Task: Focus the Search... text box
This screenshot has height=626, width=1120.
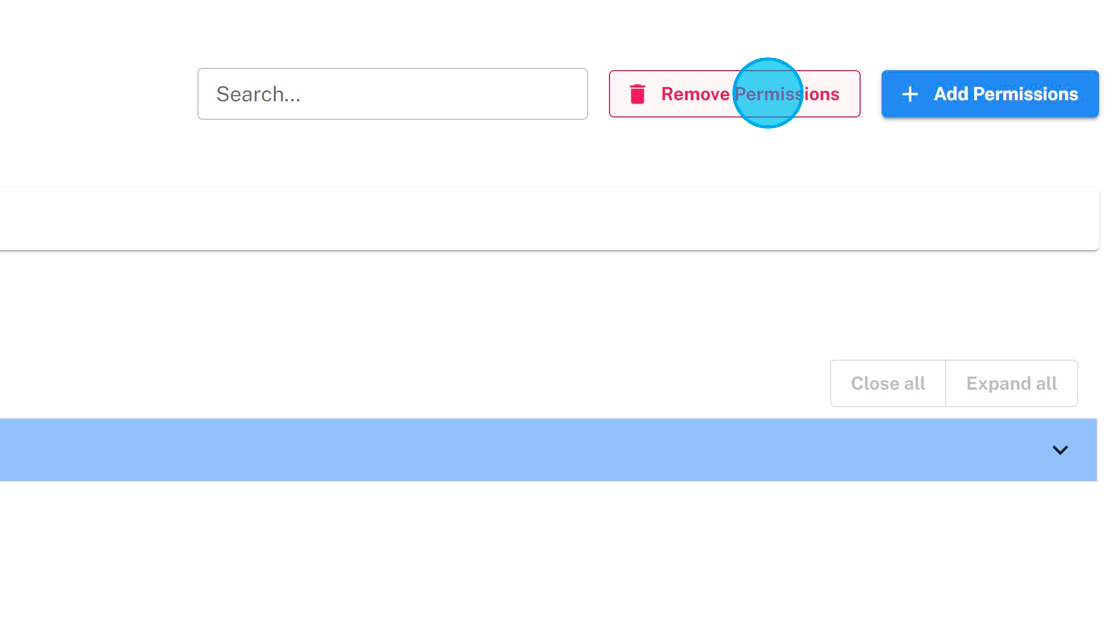Action: (x=392, y=94)
